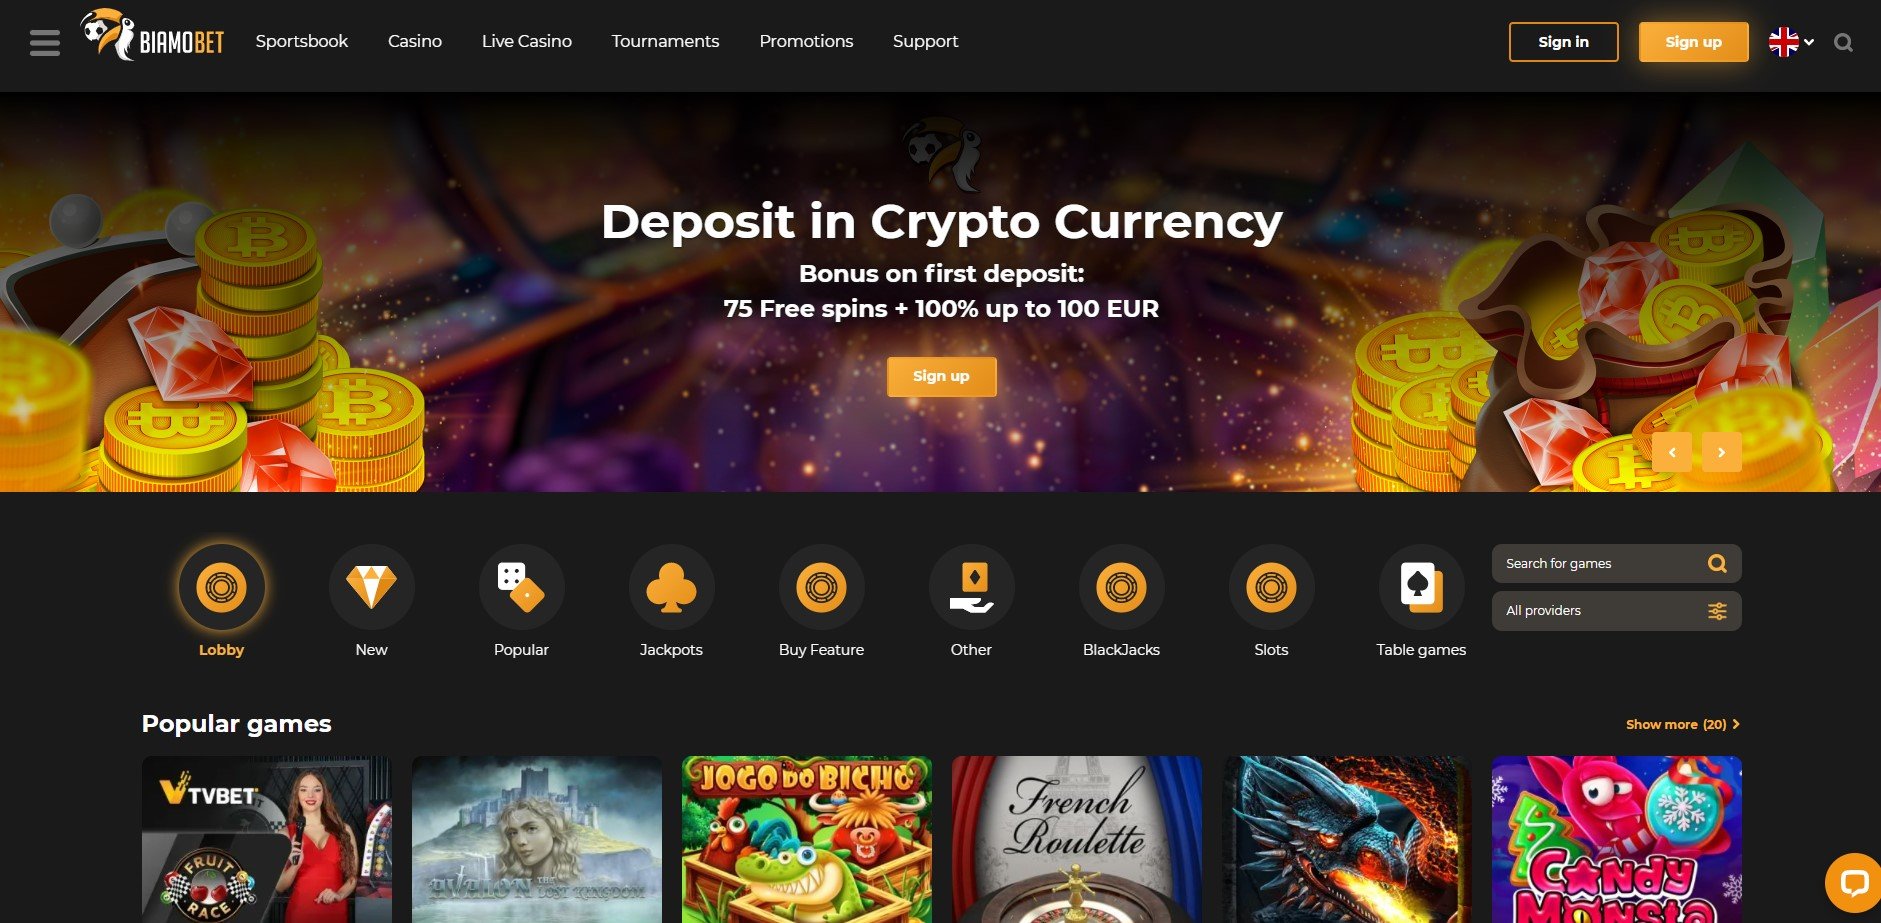
Task: Navigate to the Tournaments page
Action: [665, 41]
